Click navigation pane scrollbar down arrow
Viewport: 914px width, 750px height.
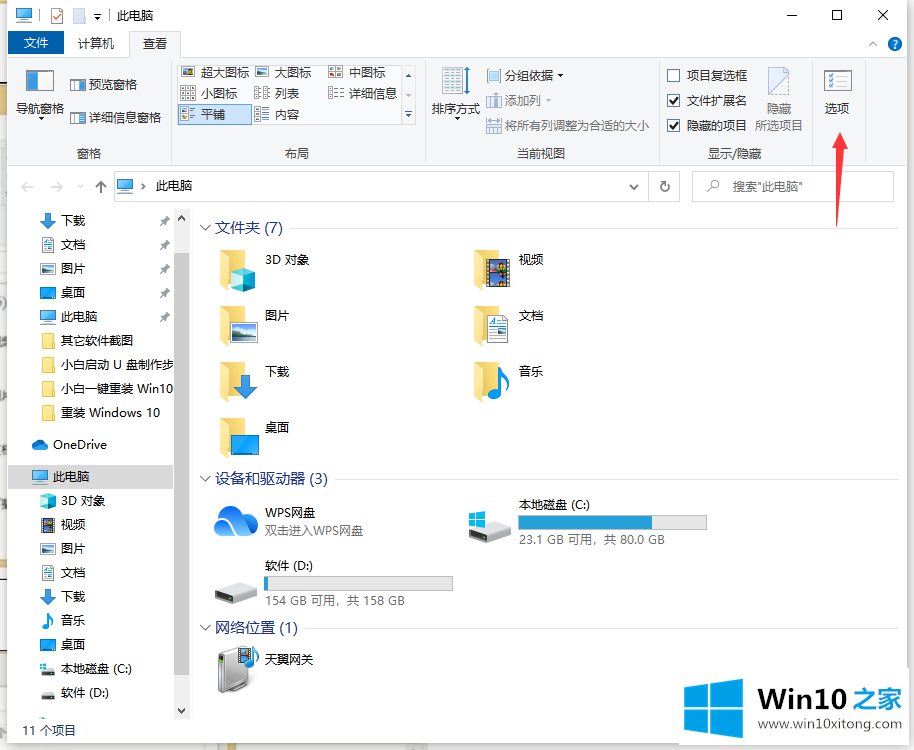click(x=181, y=711)
